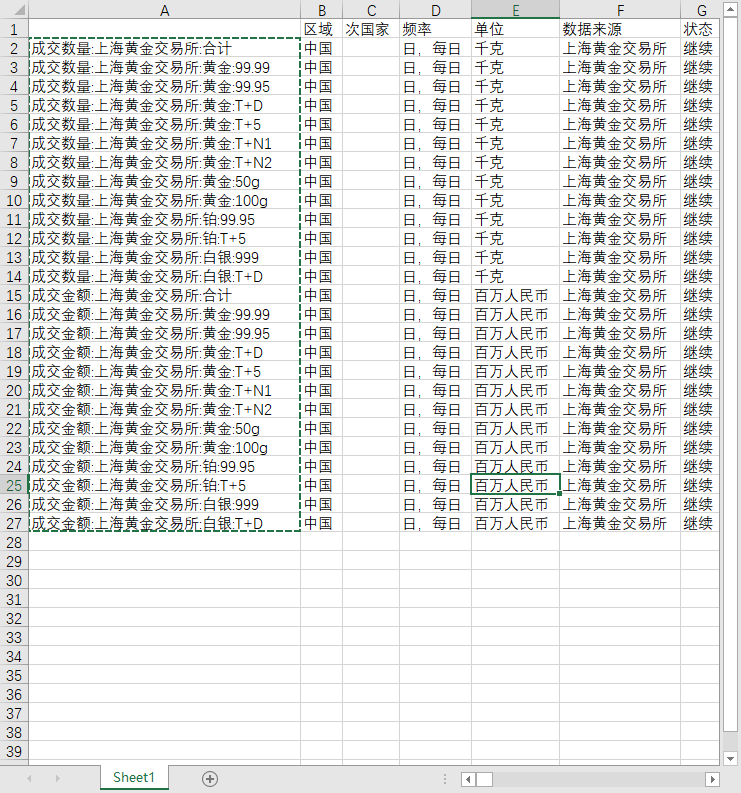Select cell '成交数量:上海黄金交易所:铂:99.95'
Image resolution: width=741 pixels, height=793 pixels.
(164, 219)
